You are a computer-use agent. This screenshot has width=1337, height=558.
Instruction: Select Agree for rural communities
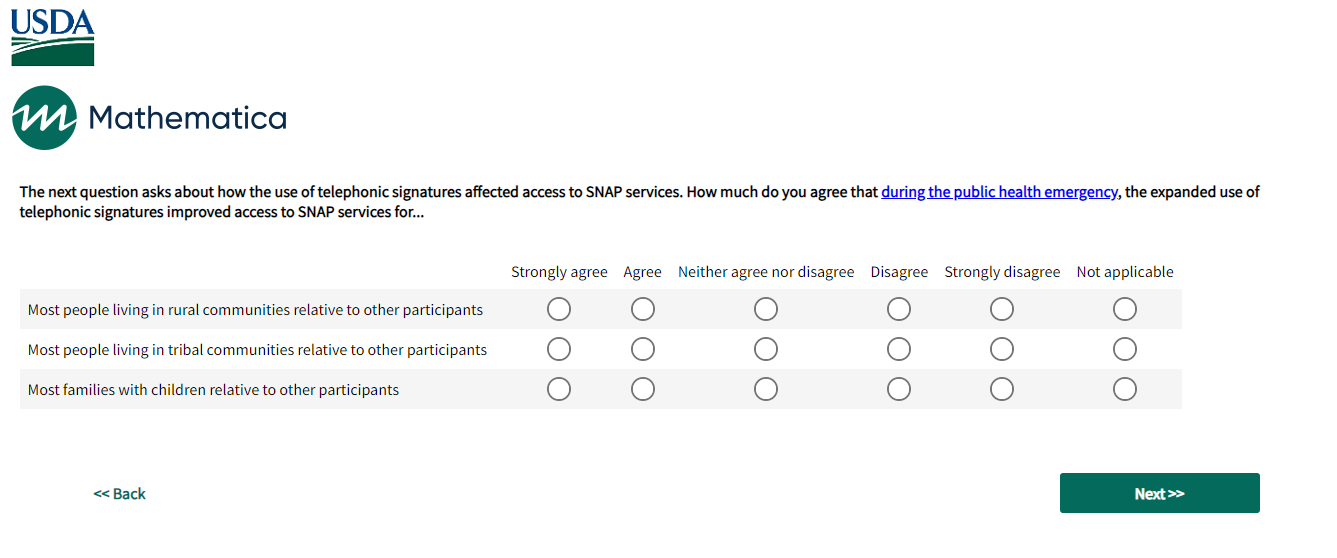click(643, 310)
